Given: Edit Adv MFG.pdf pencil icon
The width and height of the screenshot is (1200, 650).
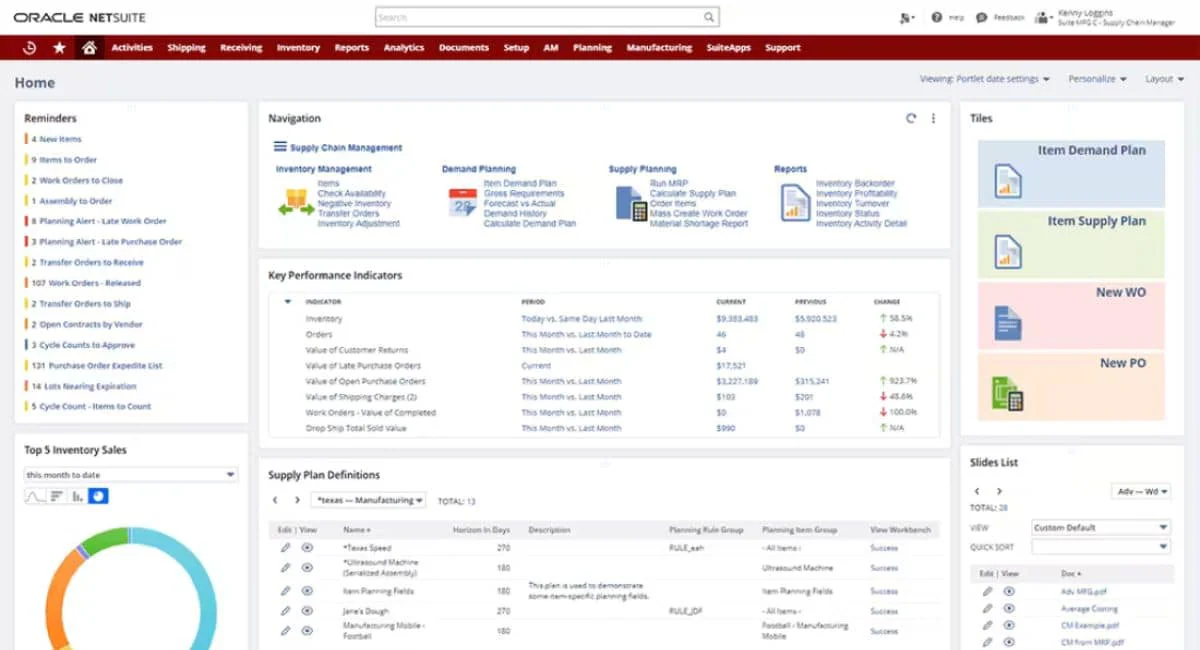Looking at the screenshot, I should (x=987, y=591).
